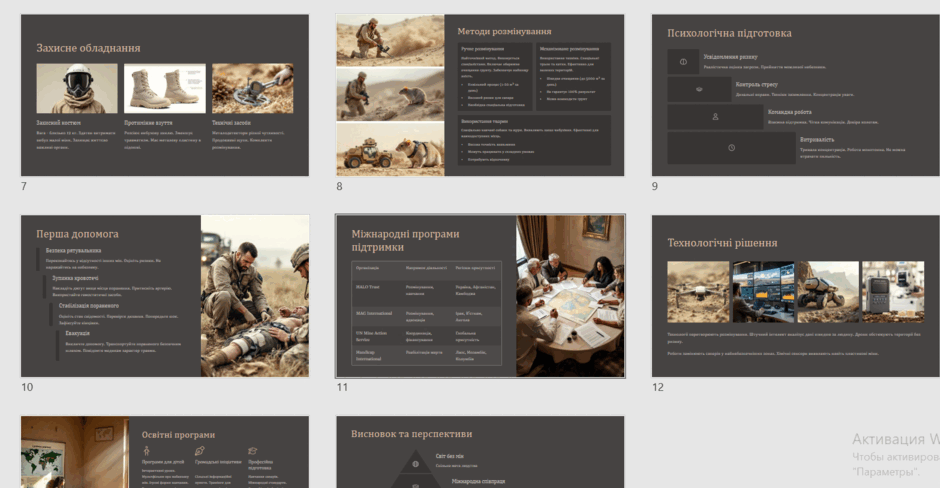Select the Перша допомога slide
940x488 pixels.
point(165,296)
